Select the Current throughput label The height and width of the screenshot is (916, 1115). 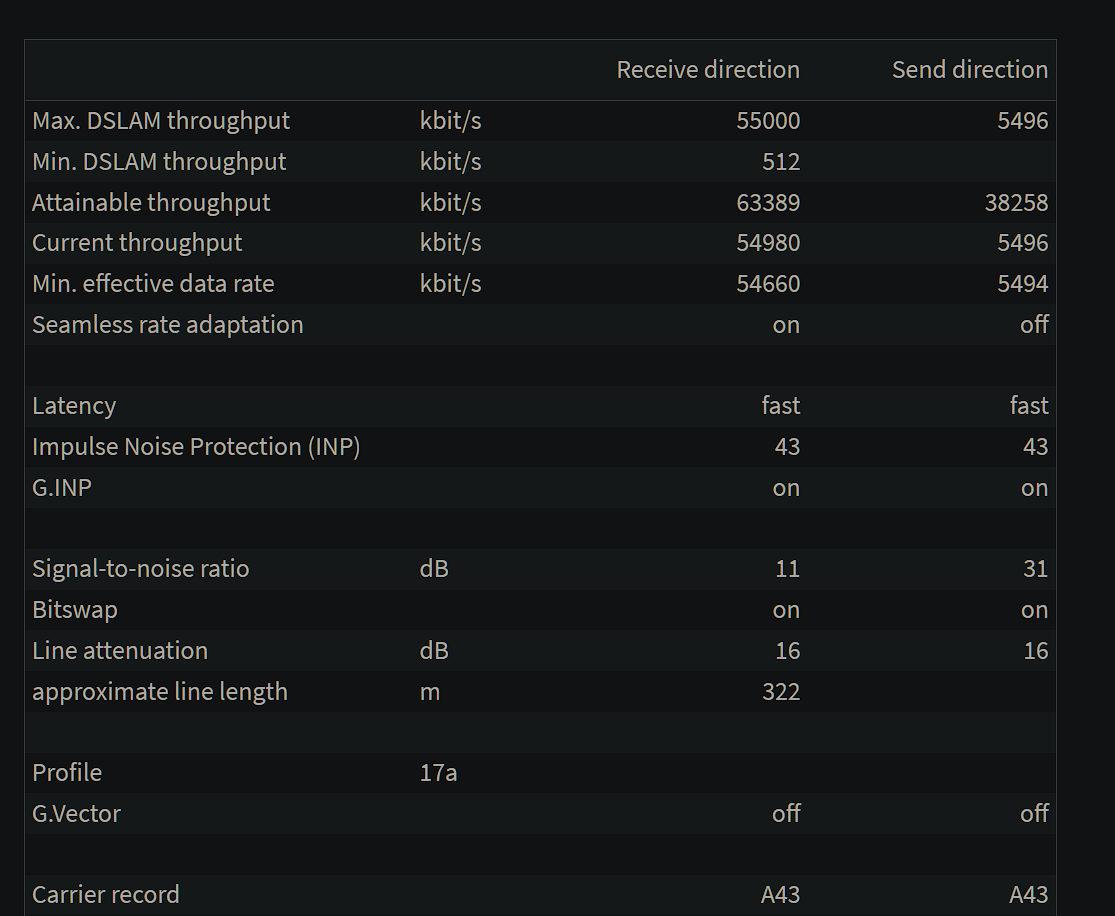pos(137,243)
